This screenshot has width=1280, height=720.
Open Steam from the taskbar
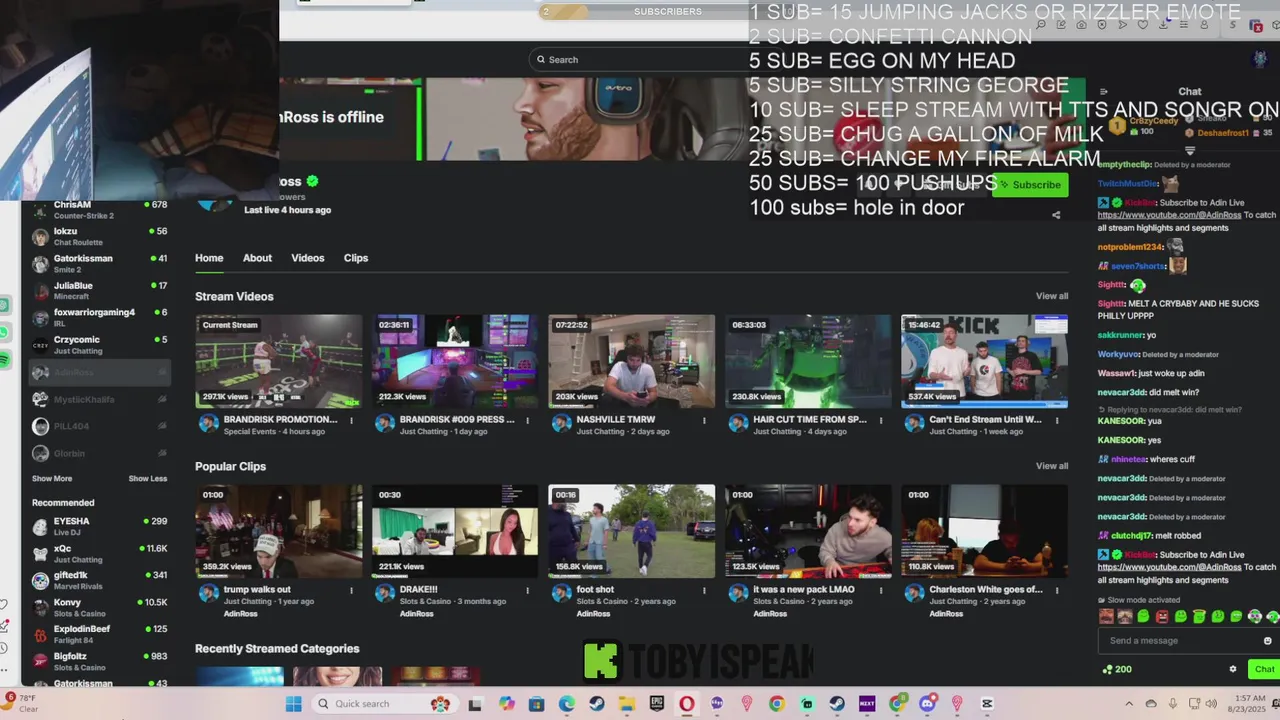pyautogui.click(x=596, y=704)
